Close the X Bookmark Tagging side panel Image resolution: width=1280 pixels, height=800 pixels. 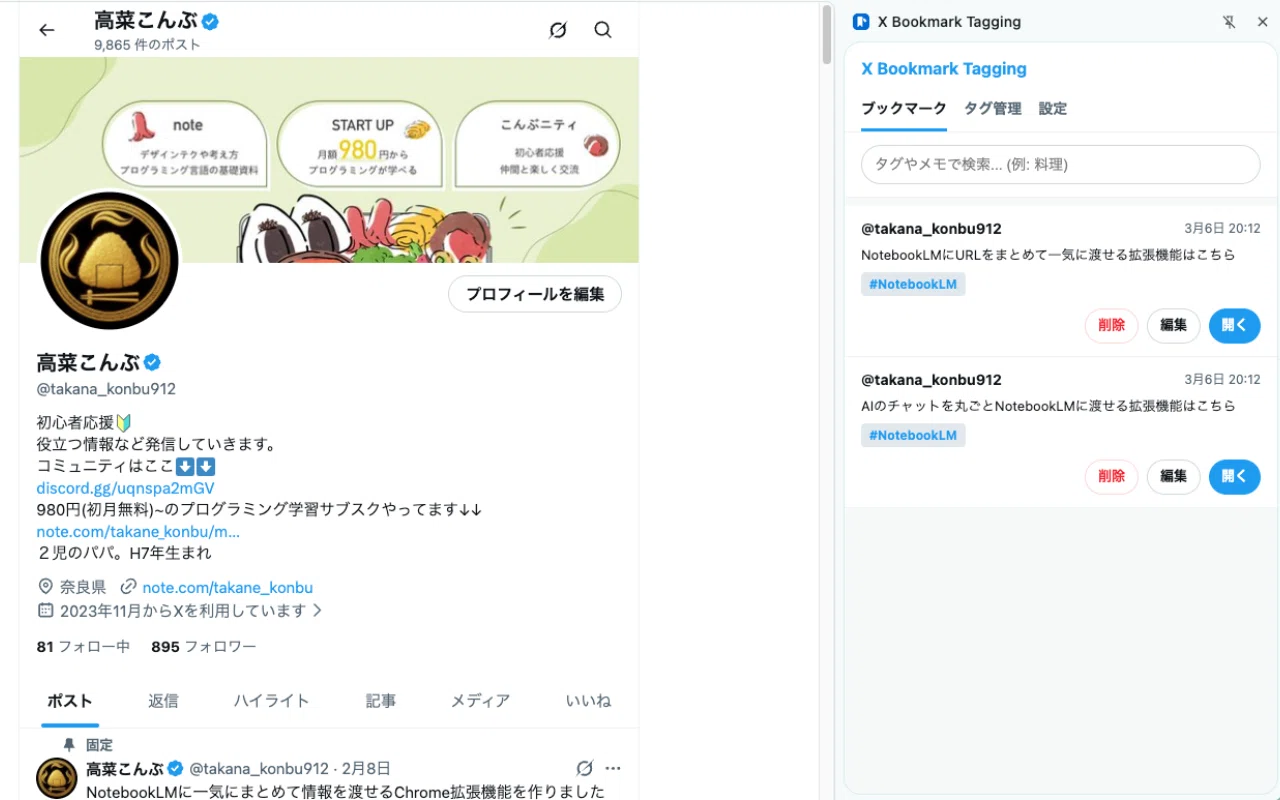click(1262, 22)
